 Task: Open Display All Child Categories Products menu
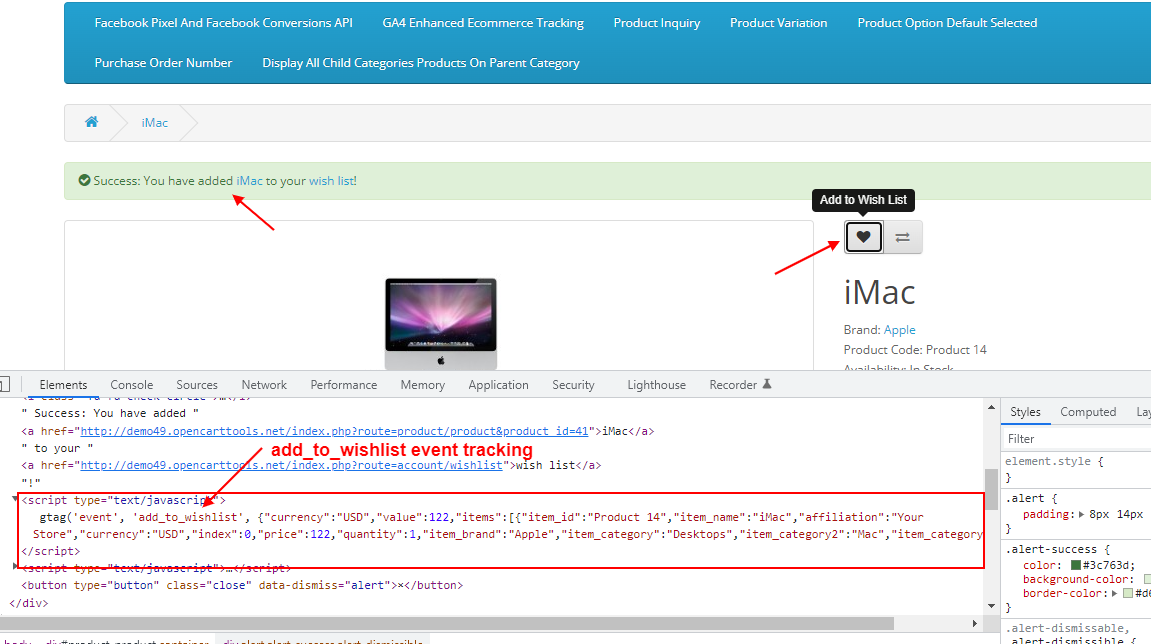(421, 63)
